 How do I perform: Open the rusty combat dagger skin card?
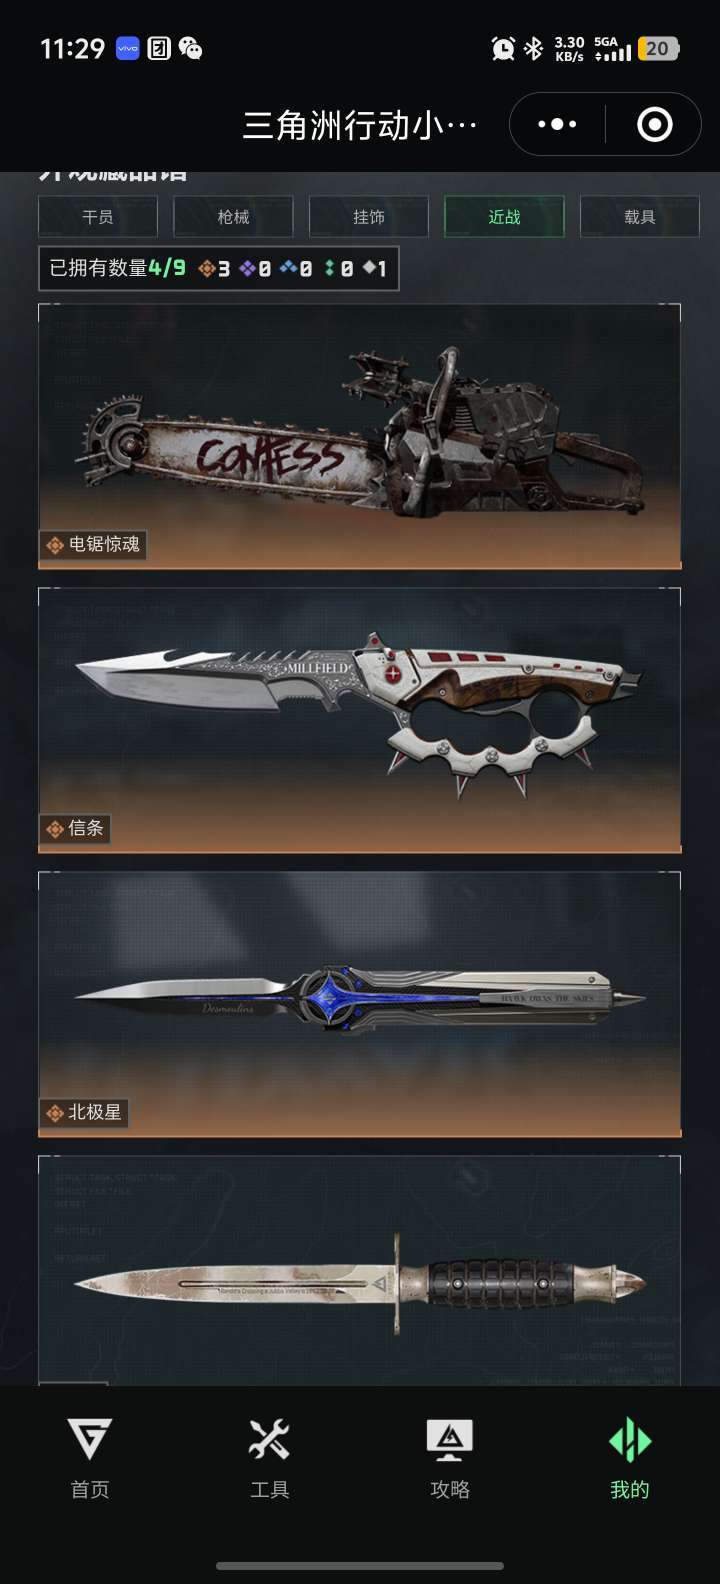pyautogui.click(x=360, y=1270)
